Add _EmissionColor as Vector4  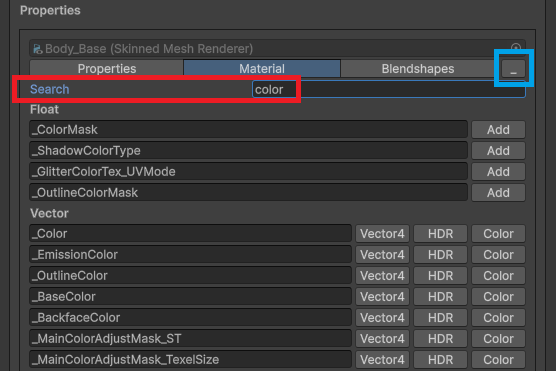click(382, 255)
